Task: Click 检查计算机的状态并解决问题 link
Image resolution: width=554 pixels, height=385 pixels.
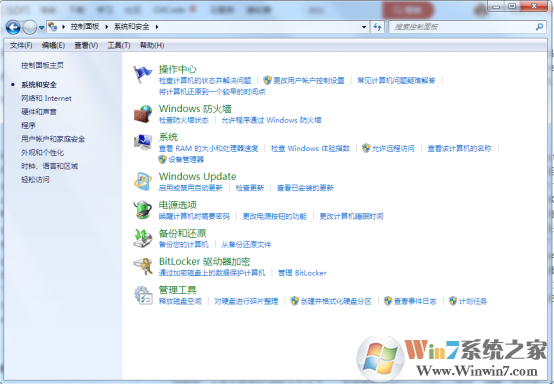Action: point(205,81)
